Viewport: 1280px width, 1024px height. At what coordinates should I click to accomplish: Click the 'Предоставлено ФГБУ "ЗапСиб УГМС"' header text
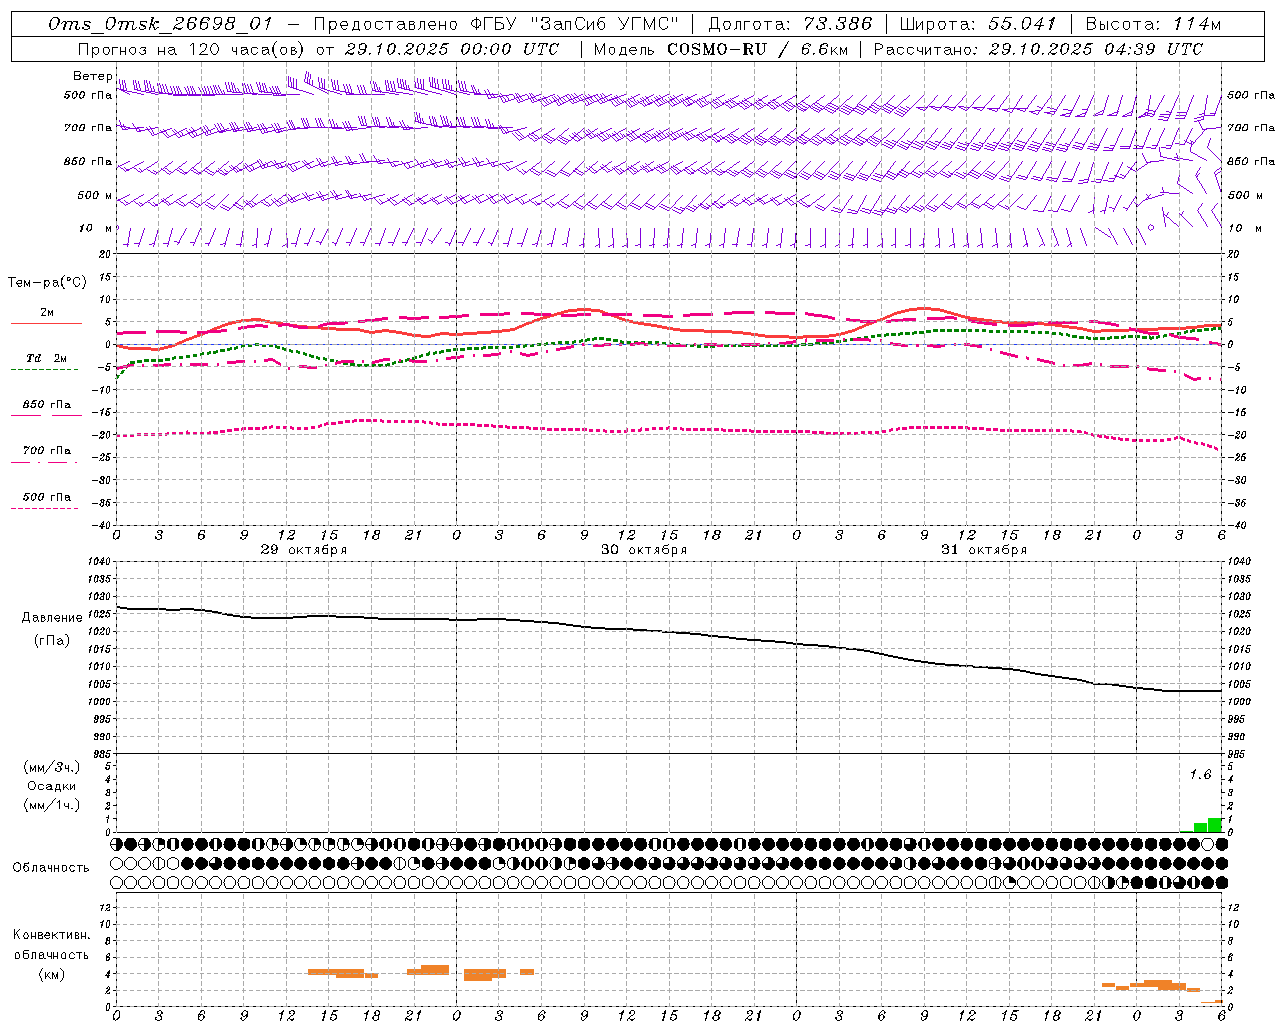pos(496,24)
